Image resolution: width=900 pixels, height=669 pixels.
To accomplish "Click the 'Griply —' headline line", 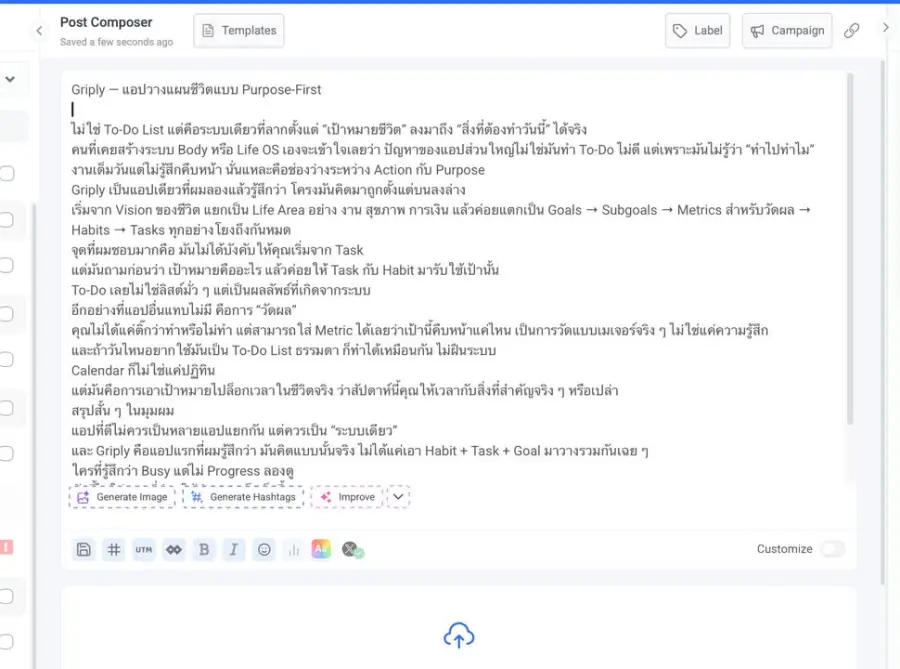I will tap(196, 90).
